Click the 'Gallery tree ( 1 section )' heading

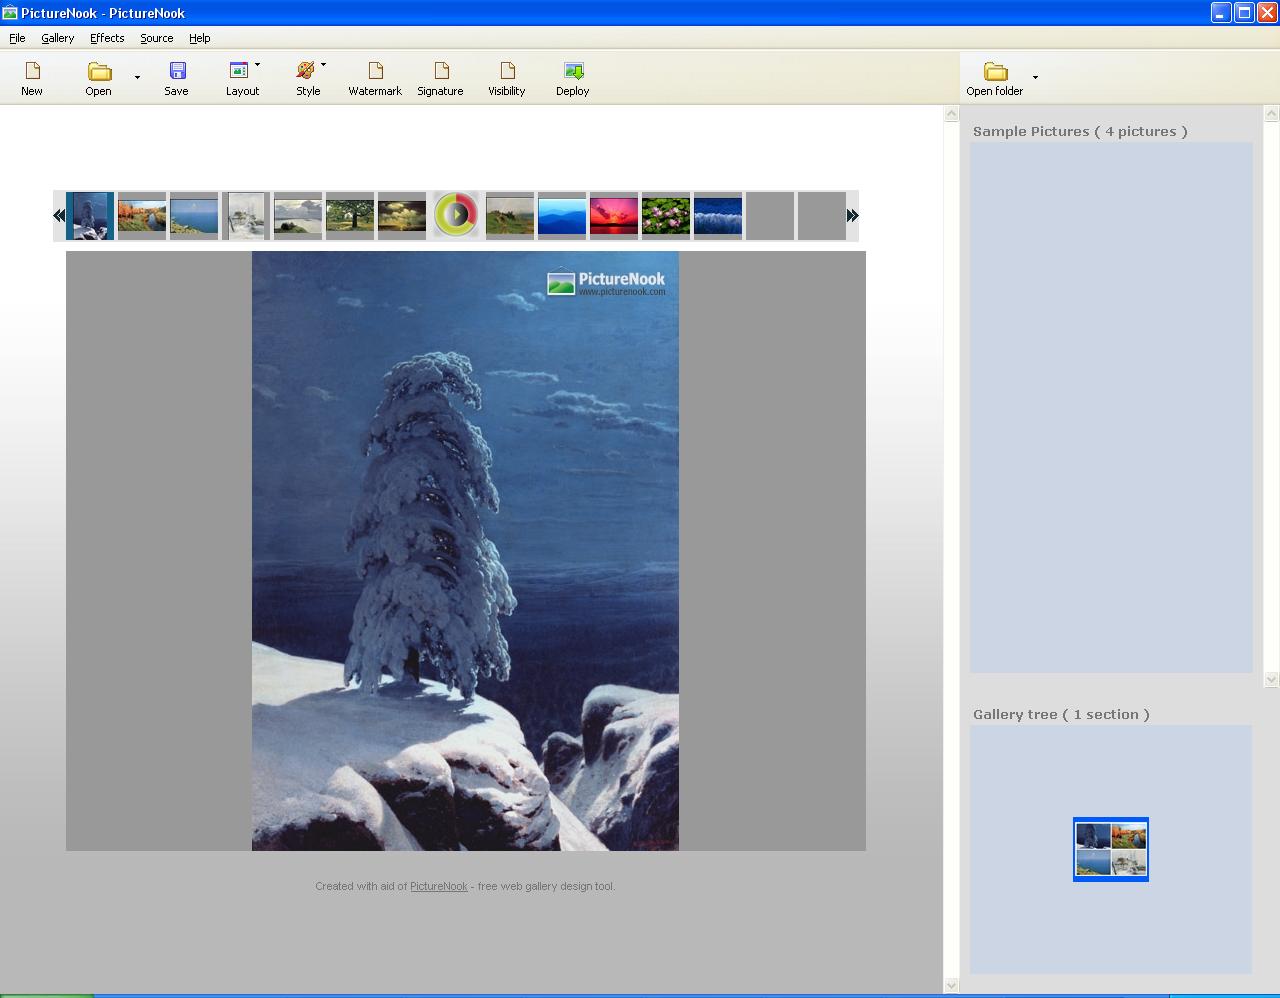[1061, 714]
